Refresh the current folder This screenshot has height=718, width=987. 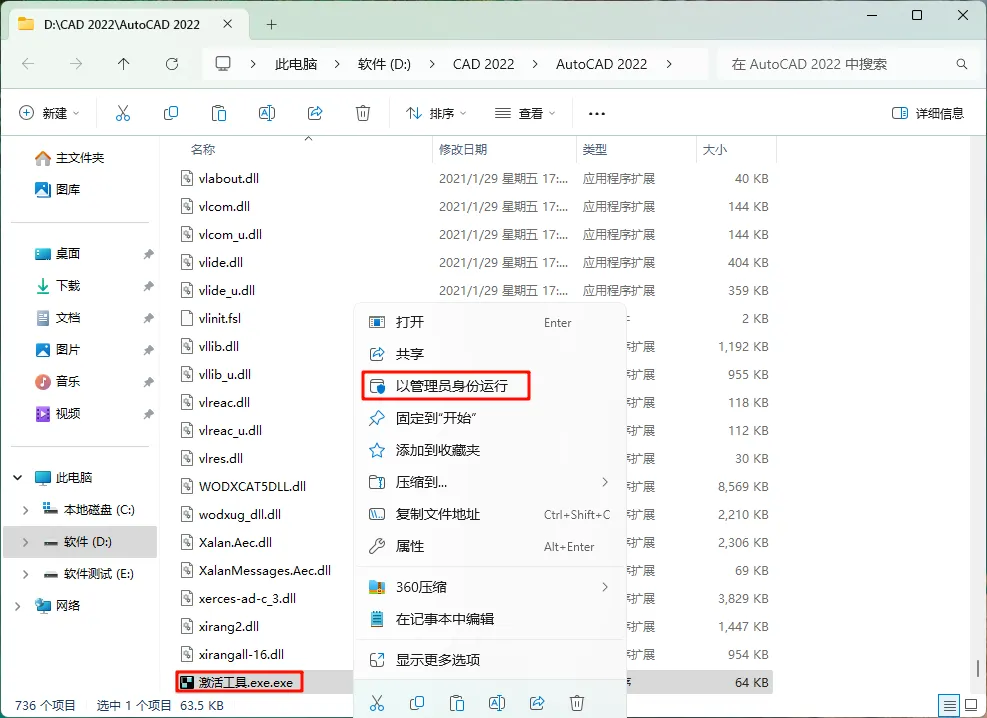(x=172, y=64)
